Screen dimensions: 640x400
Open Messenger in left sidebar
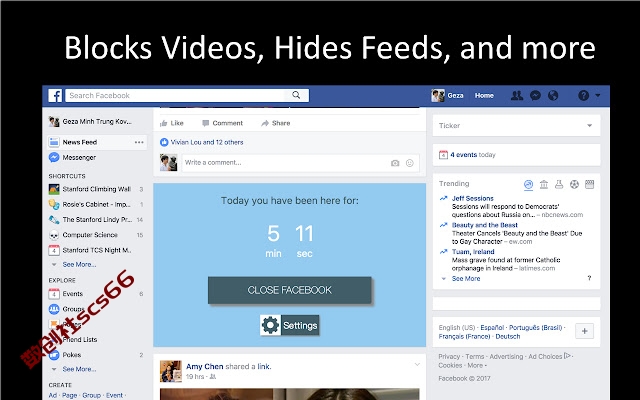79,158
